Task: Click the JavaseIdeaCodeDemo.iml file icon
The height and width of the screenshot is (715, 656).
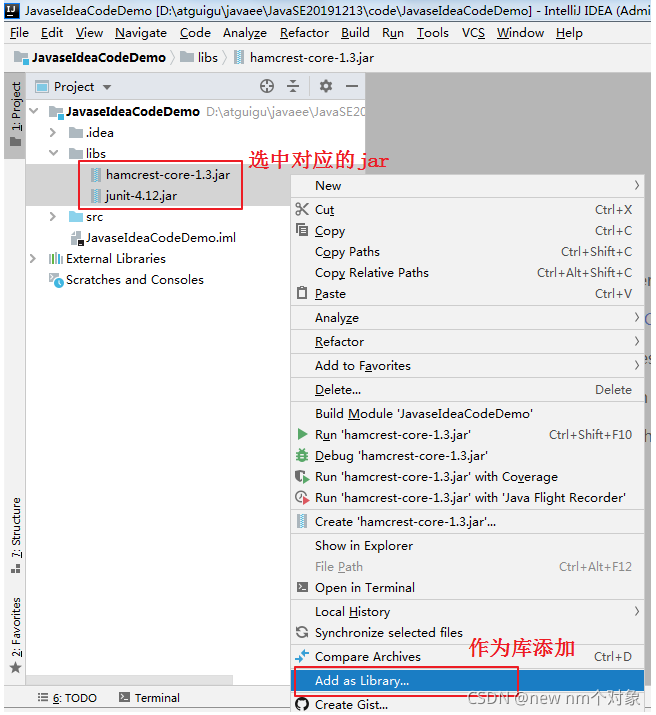Action: (77, 238)
